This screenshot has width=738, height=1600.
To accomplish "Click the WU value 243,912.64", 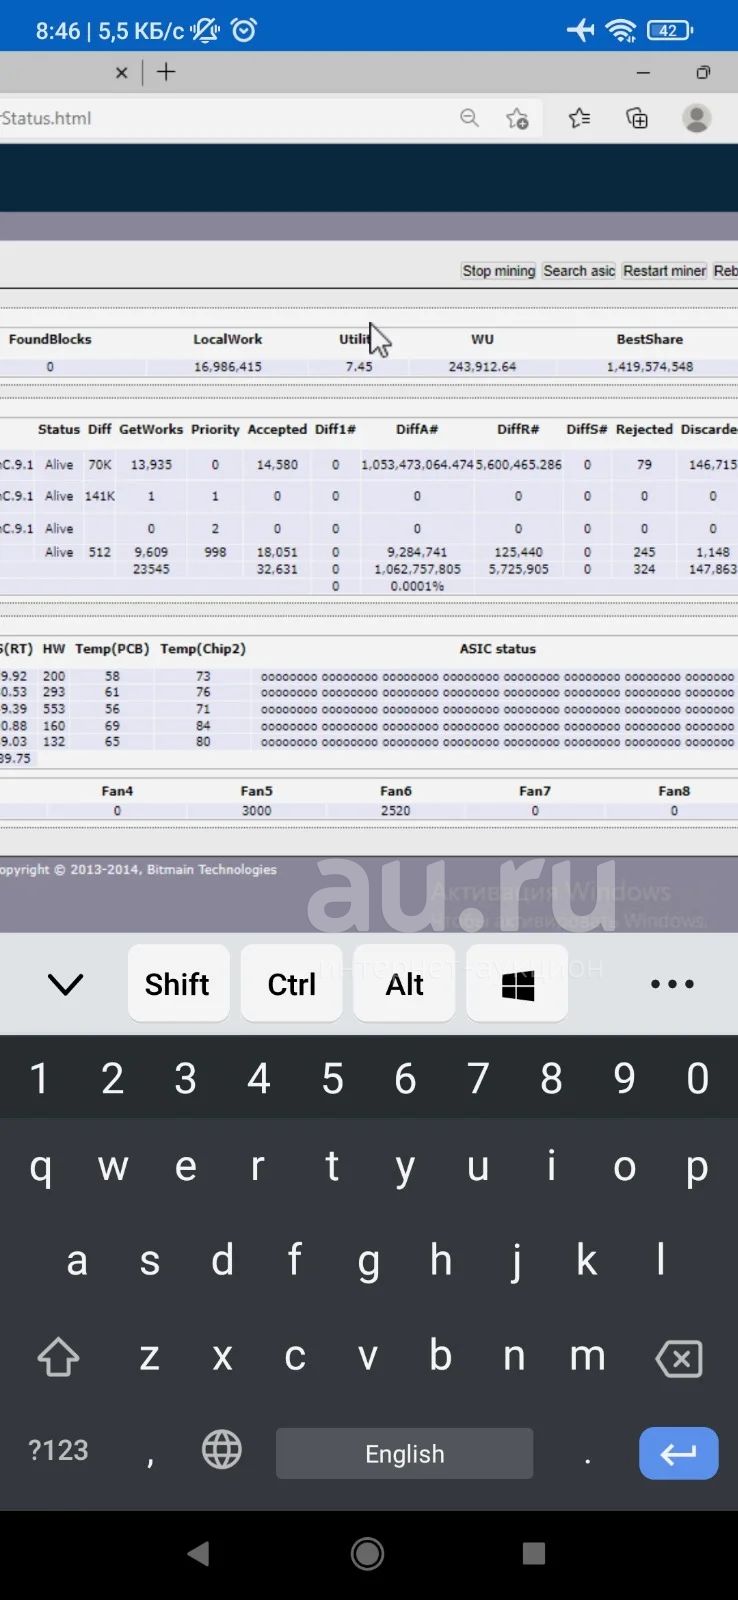I will pyautogui.click(x=482, y=367).
